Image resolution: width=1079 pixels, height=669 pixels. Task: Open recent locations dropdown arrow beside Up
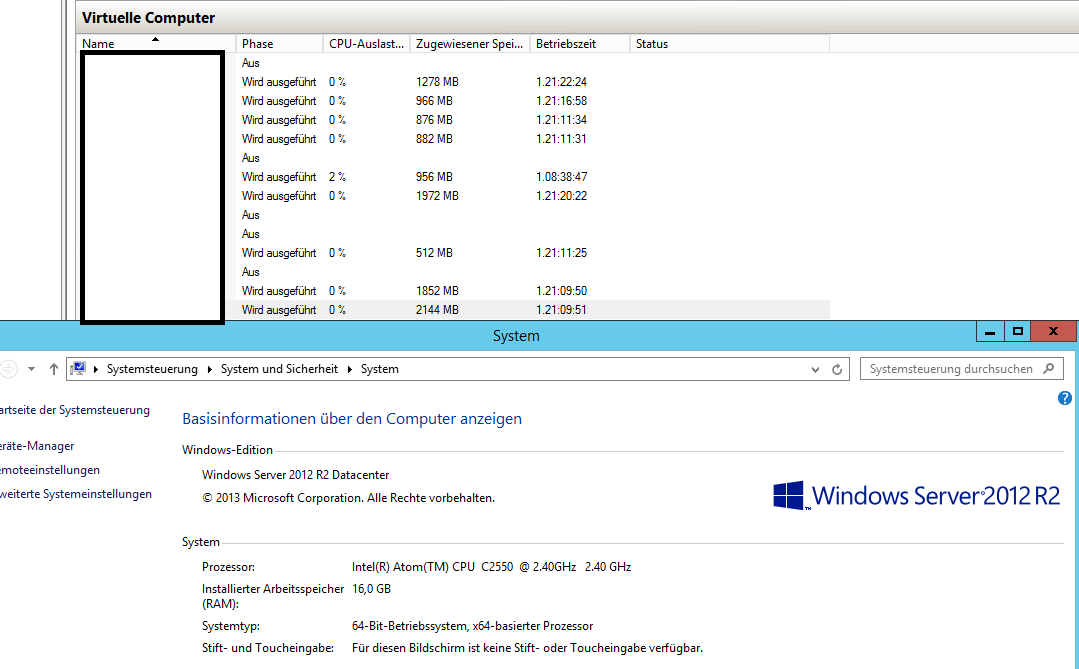(32, 369)
